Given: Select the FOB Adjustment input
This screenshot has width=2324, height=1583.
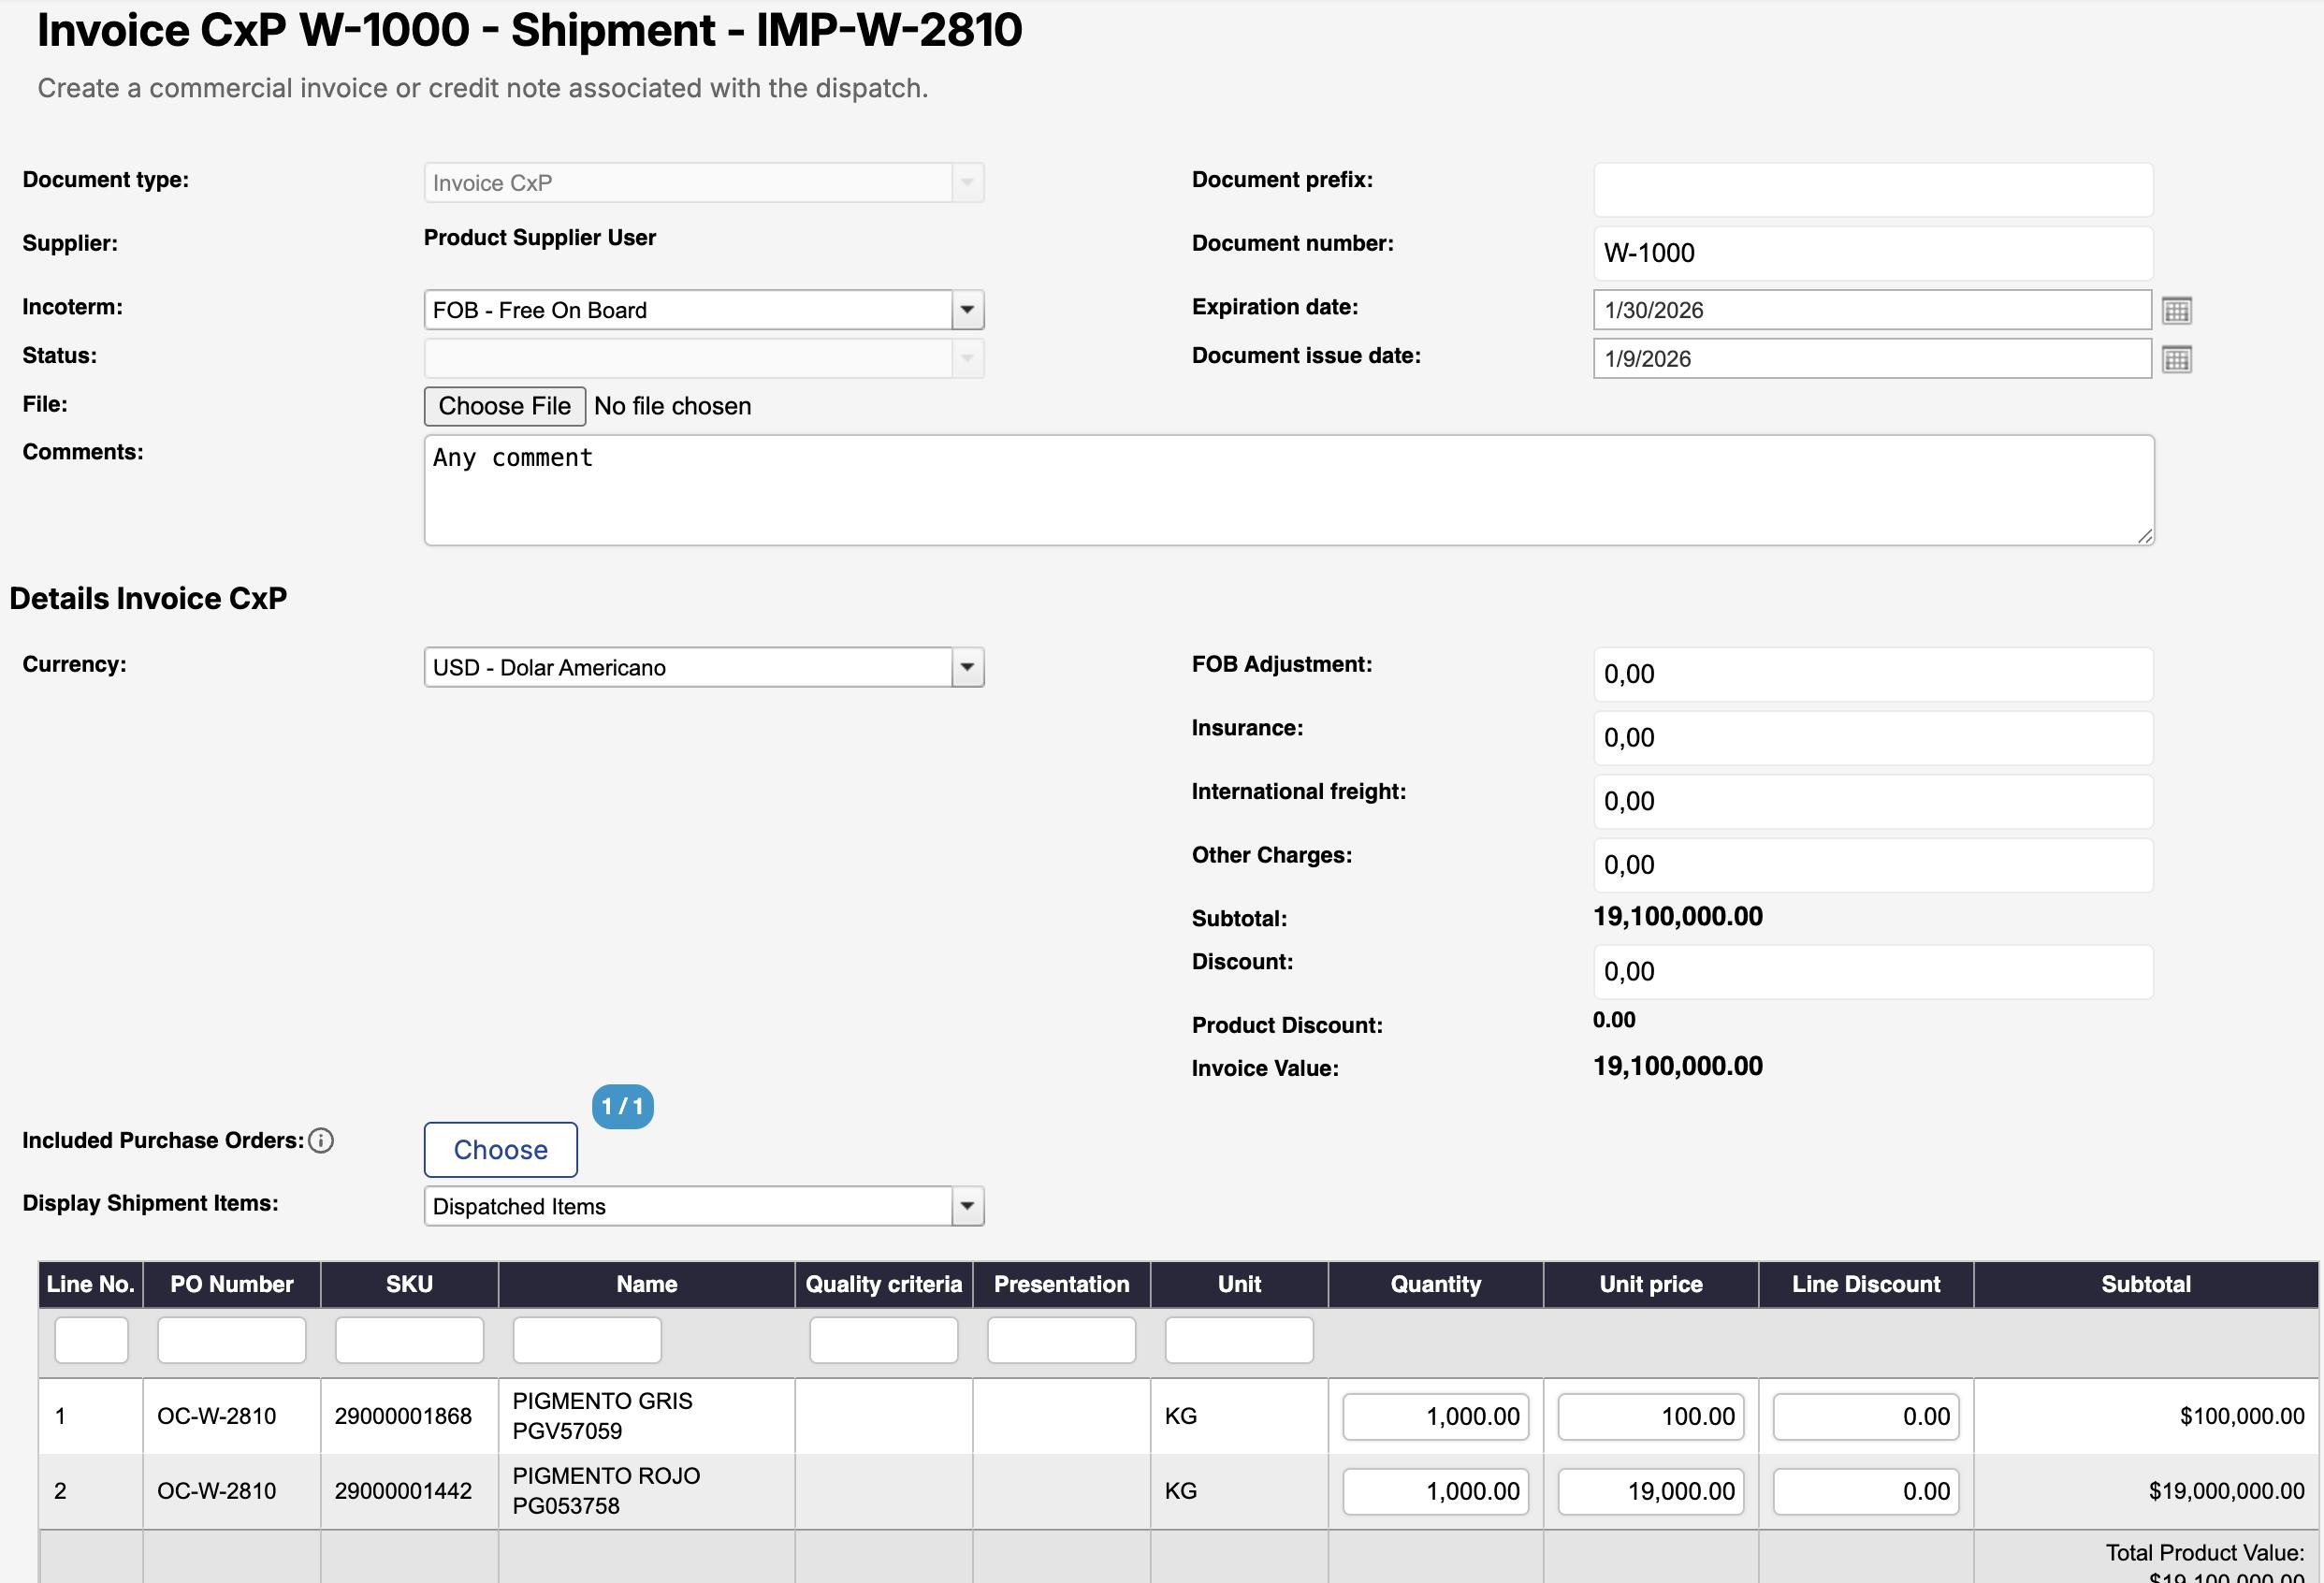Looking at the screenshot, I should (1872, 674).
